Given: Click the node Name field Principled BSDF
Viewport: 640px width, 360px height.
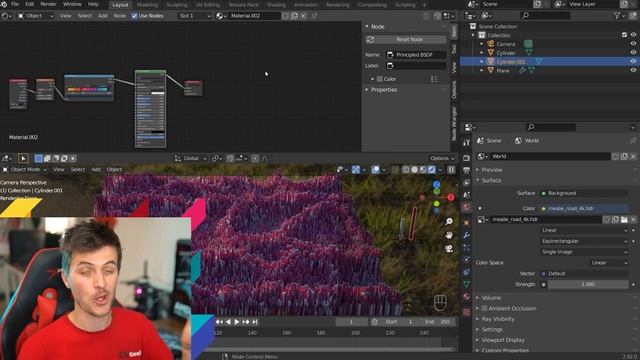Looking at the screenshot, I should (x=416, y=55).
